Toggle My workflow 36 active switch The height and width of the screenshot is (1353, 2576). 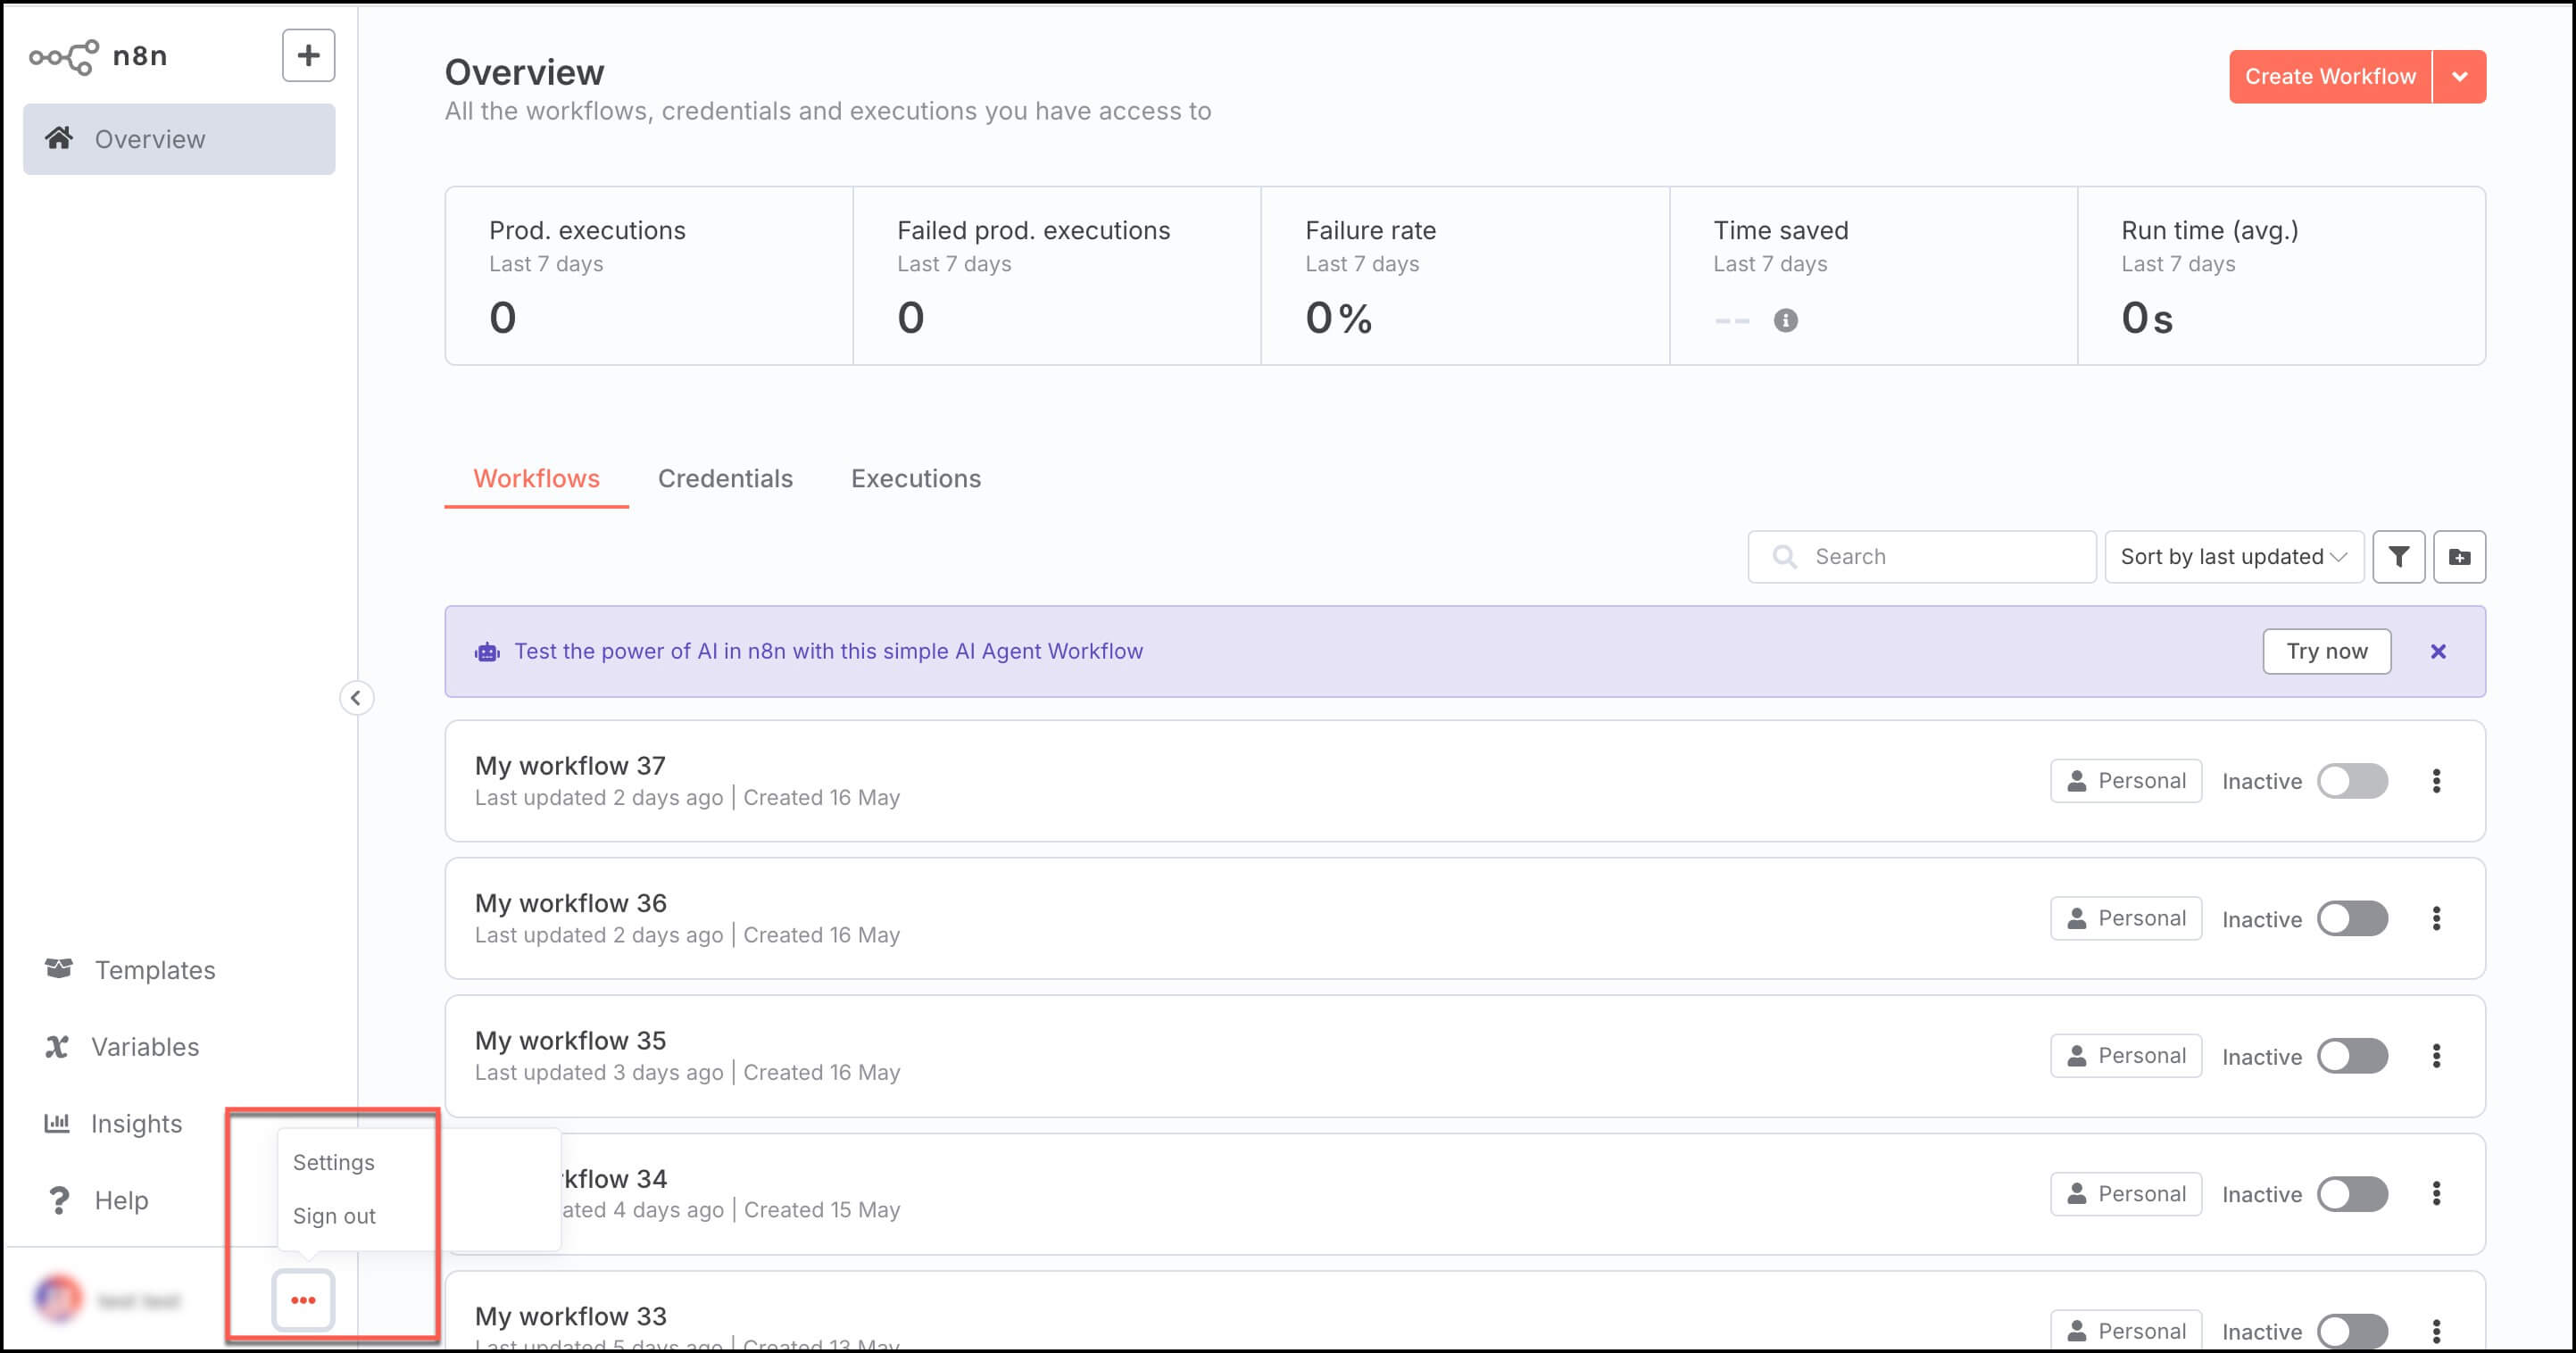2352,918
